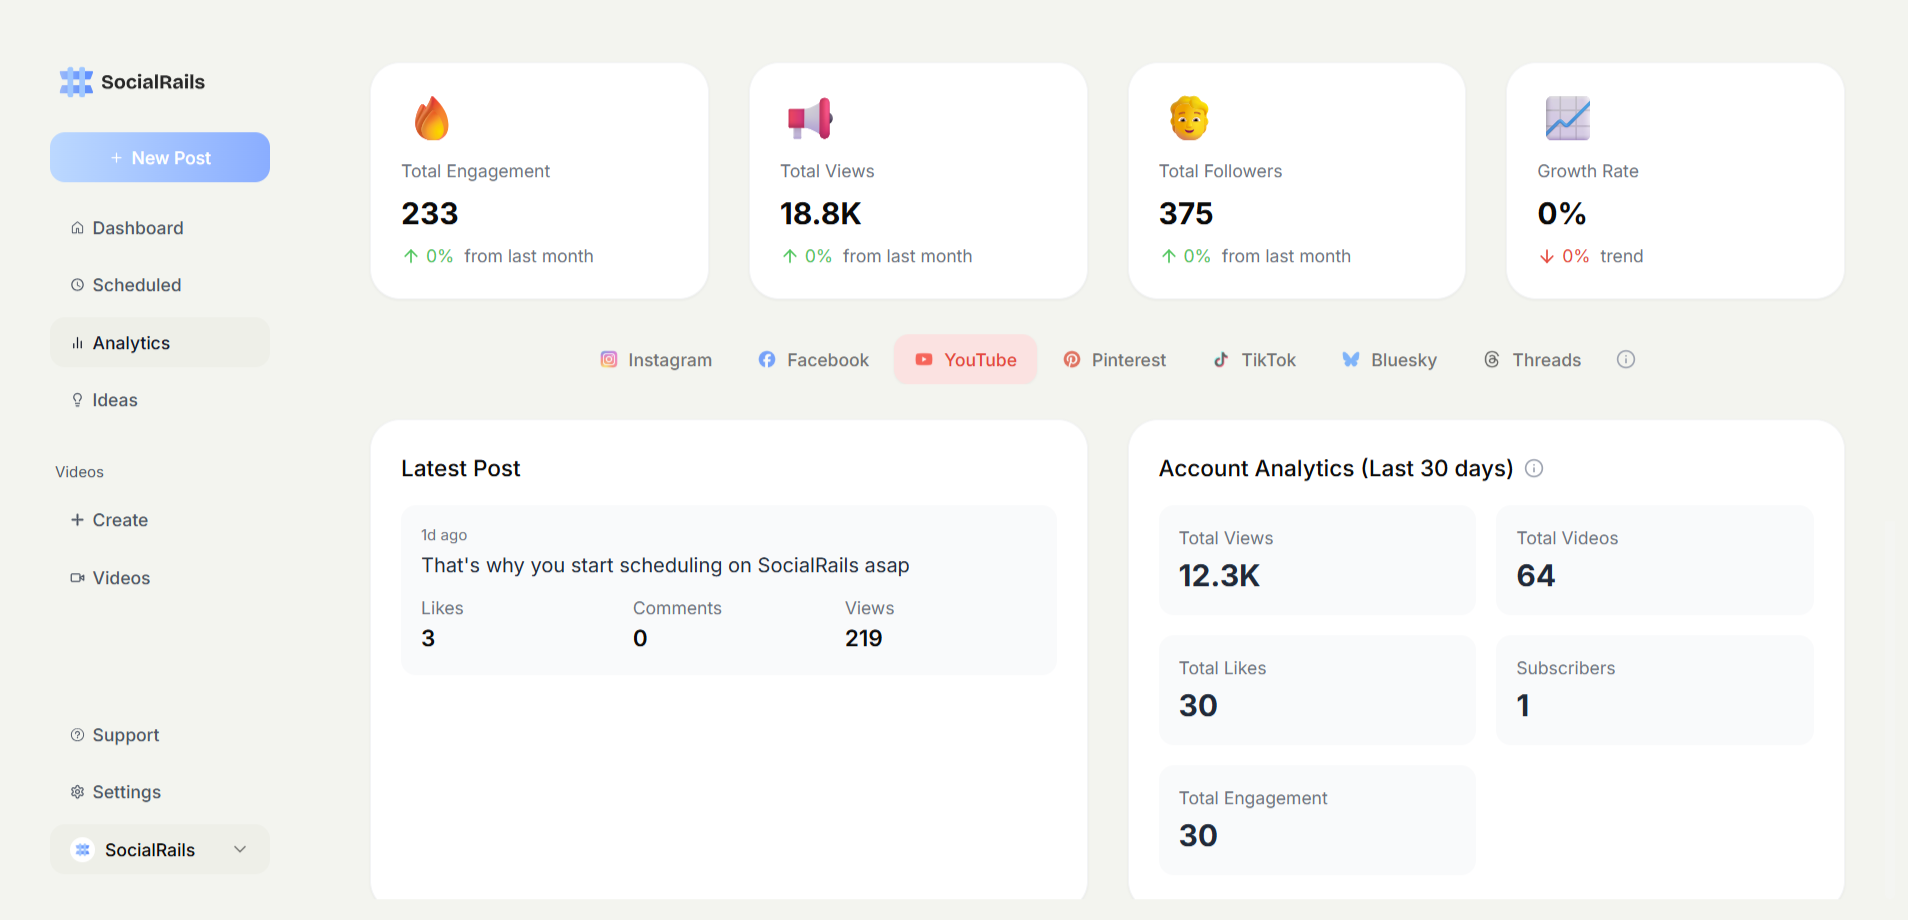This screenshot has height=920, width=1908.
Task: Click the Settings gear icon
Action: click(77, 792)
